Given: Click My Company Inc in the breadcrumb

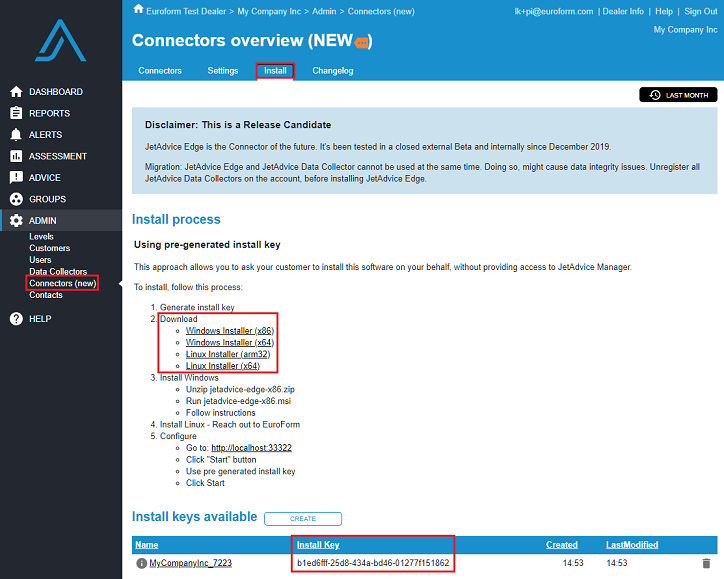Looking at the screenshot, I should coord(269,12).
